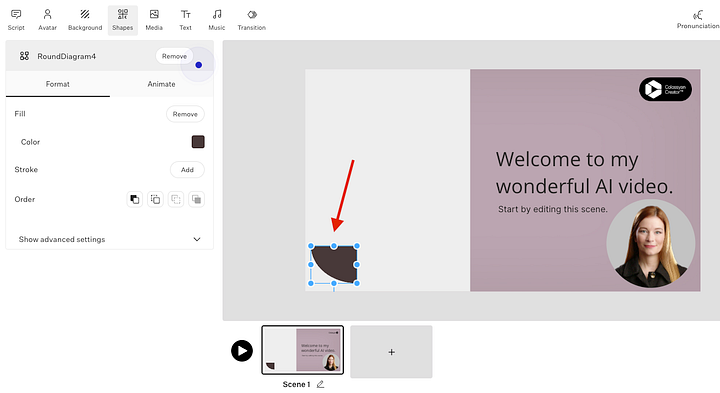Select the Scene 1 thumbnail

(x=303, y=350)
